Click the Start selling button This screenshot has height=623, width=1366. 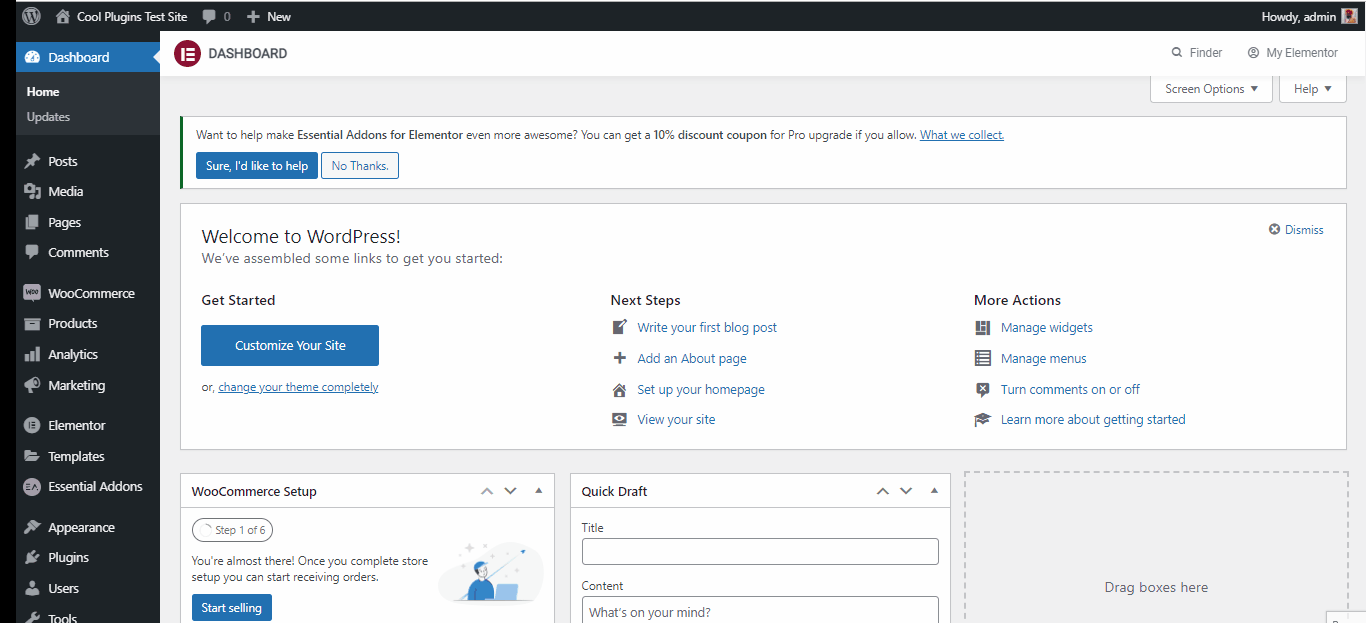232,608
